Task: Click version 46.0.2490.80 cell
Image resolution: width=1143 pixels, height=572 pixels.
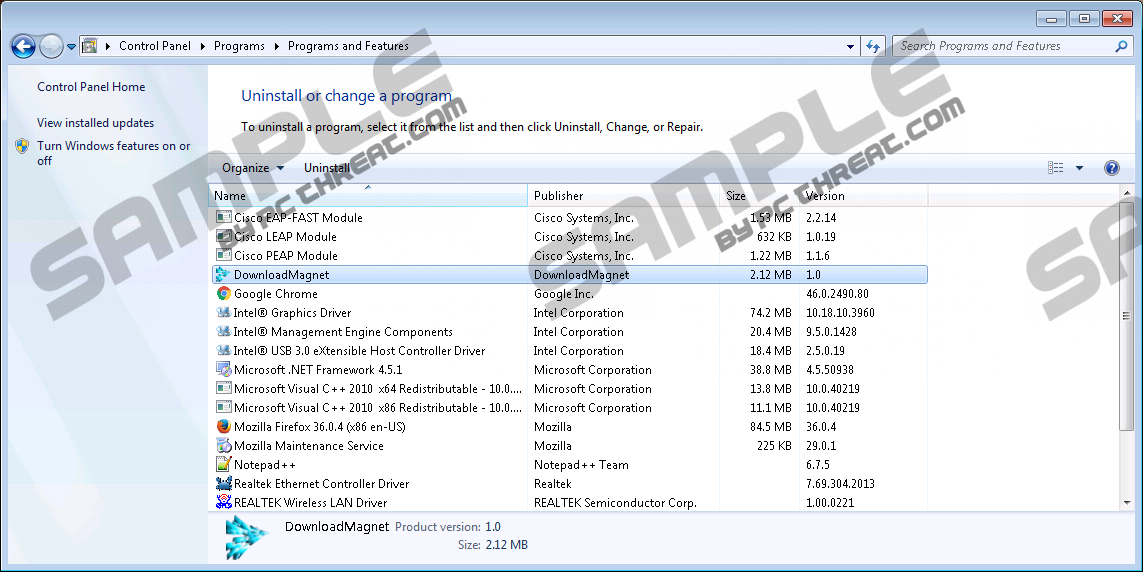Action: (837, 294)
